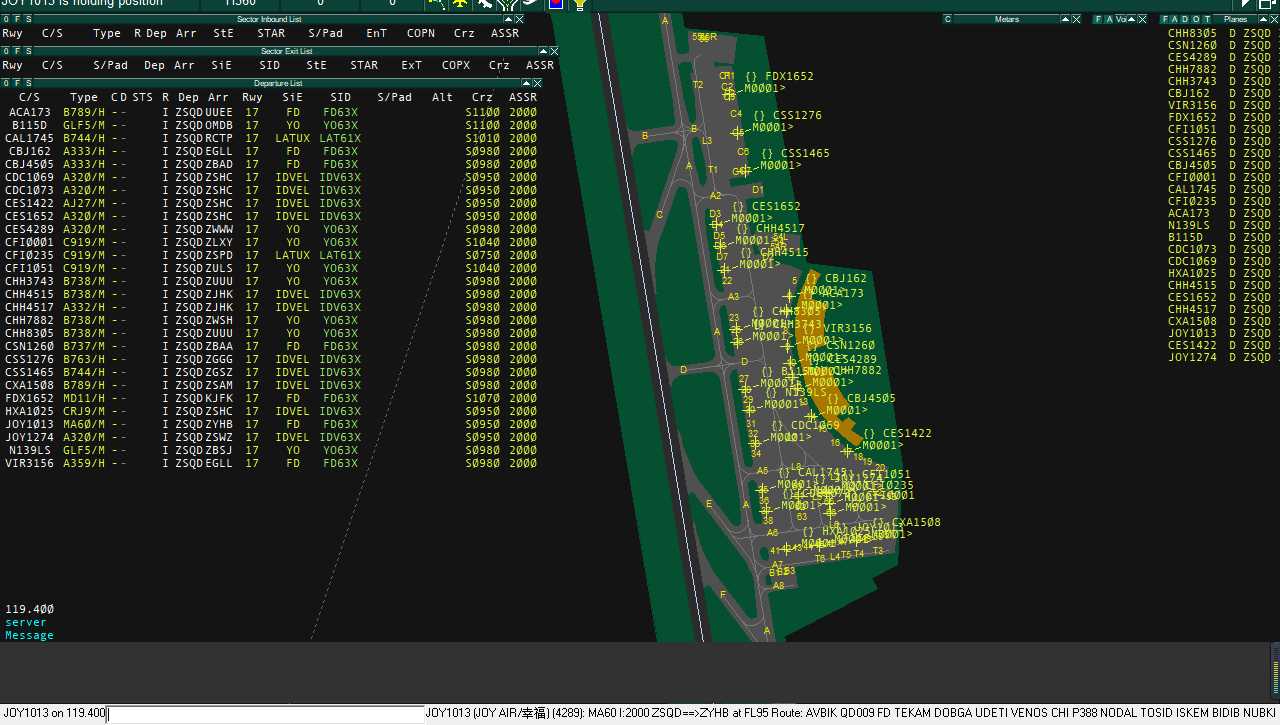
Task: Click the CBJ162 aircraft tag on map
Action: pos(846,278)
